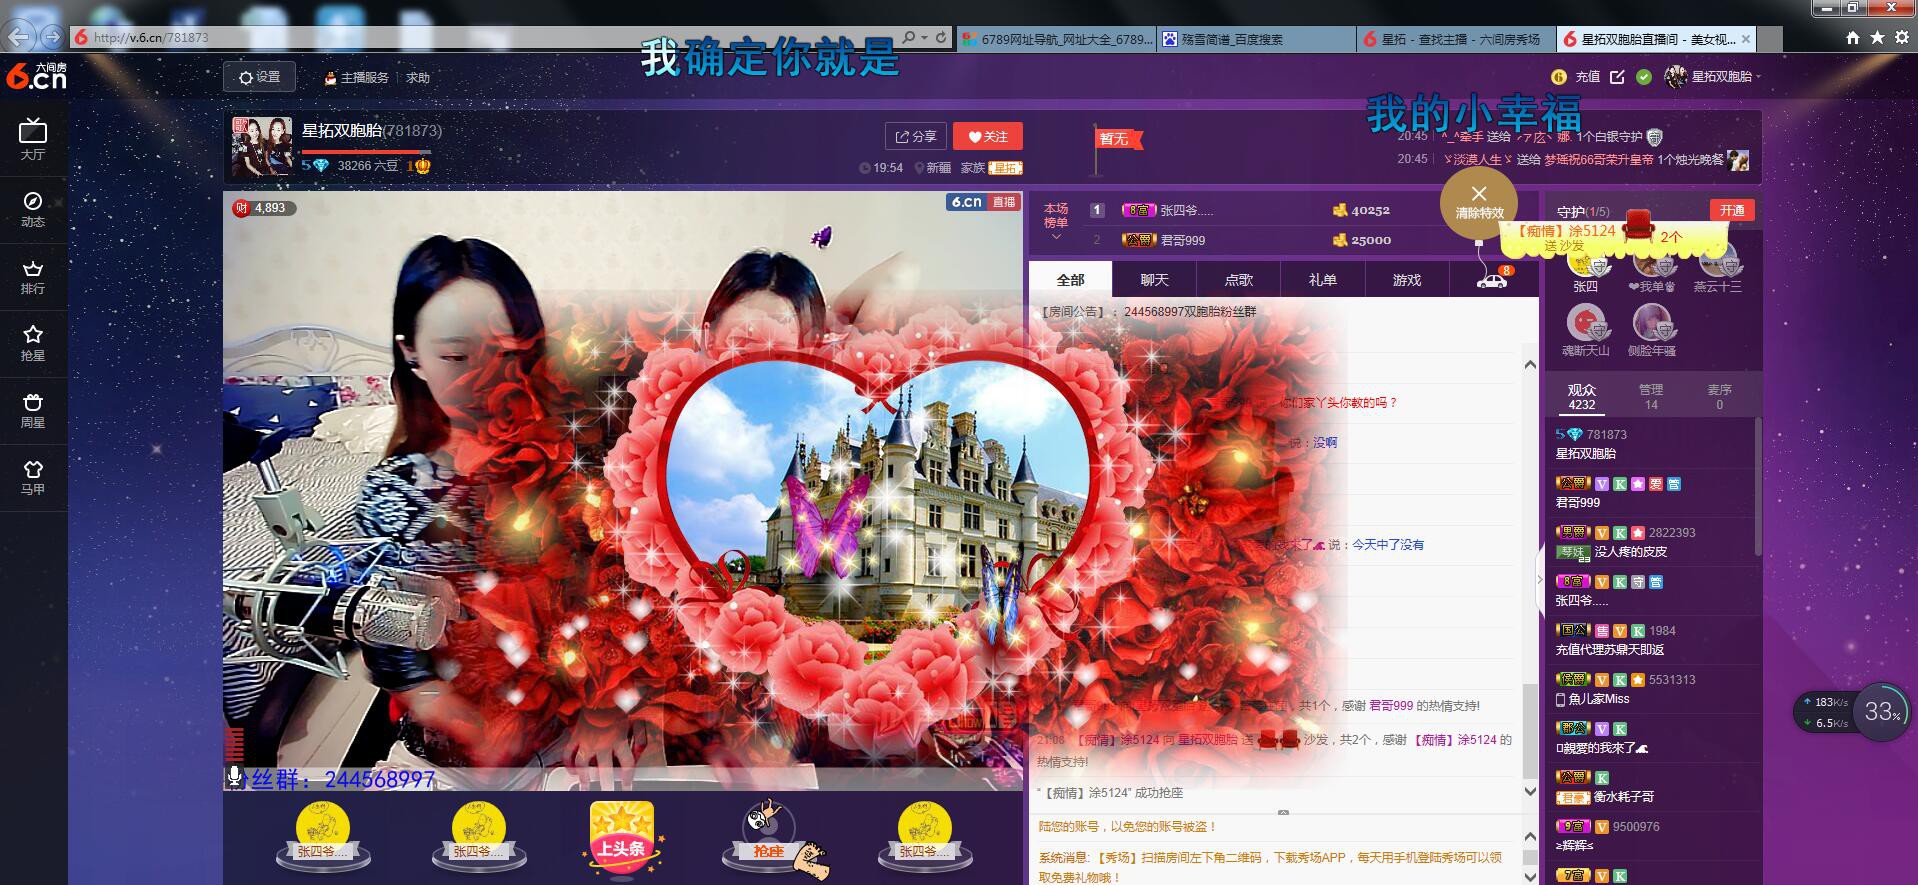This screenshot has height=885, width=1918.
Task: Click the address bar search magnifier
Action: [x=909, y=37]
